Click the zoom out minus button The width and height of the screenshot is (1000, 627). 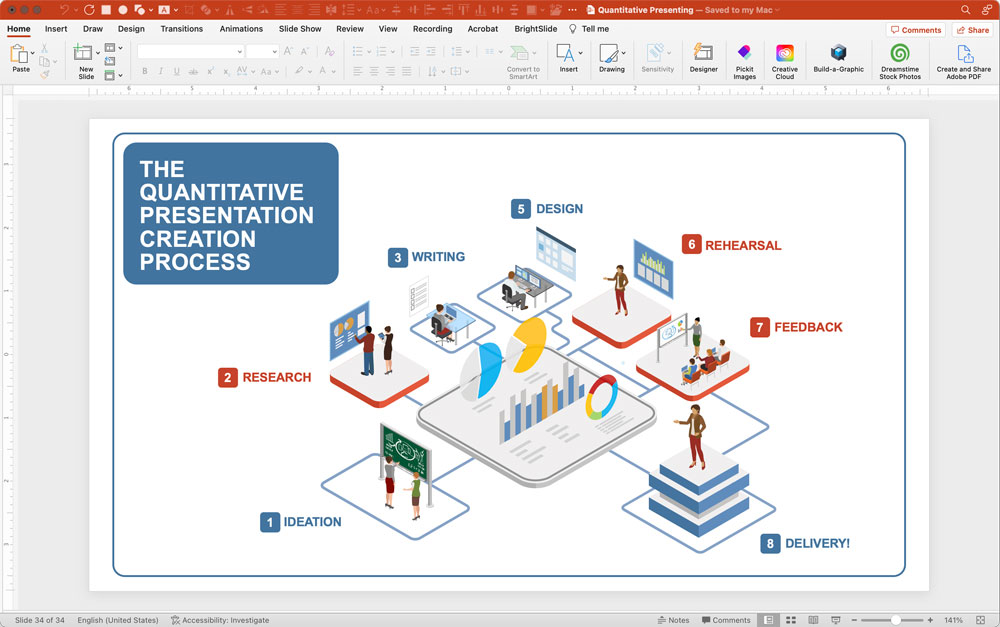(x=854, y=620)
